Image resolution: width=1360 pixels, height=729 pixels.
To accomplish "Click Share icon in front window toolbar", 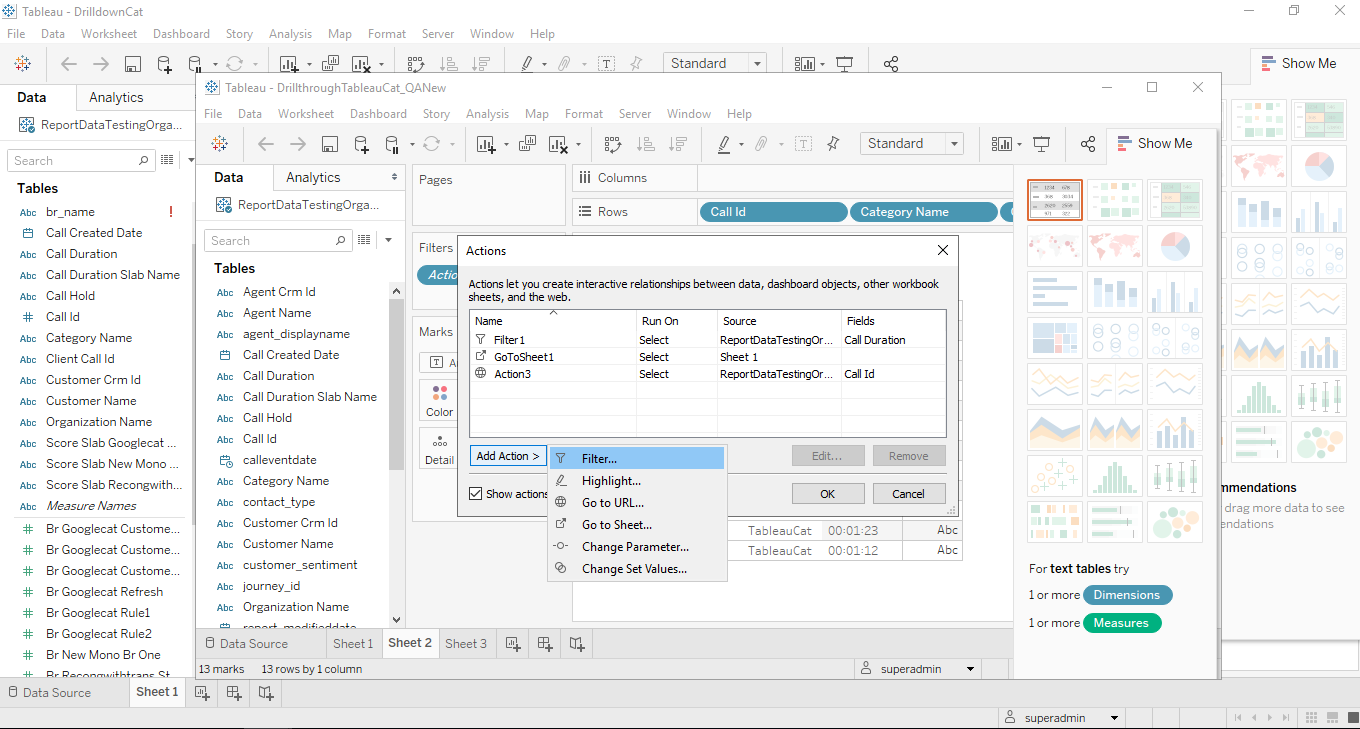I will [x=1088, y=144].
